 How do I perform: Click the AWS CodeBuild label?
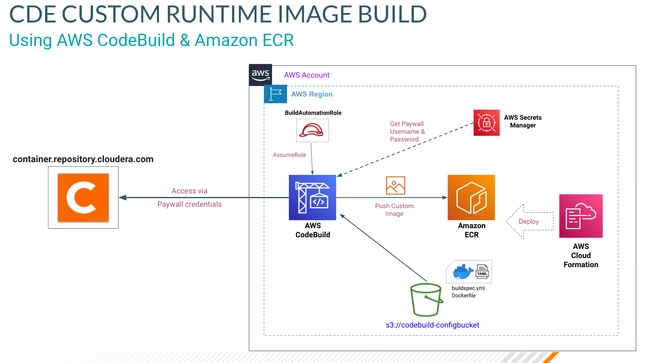[312, 230]
